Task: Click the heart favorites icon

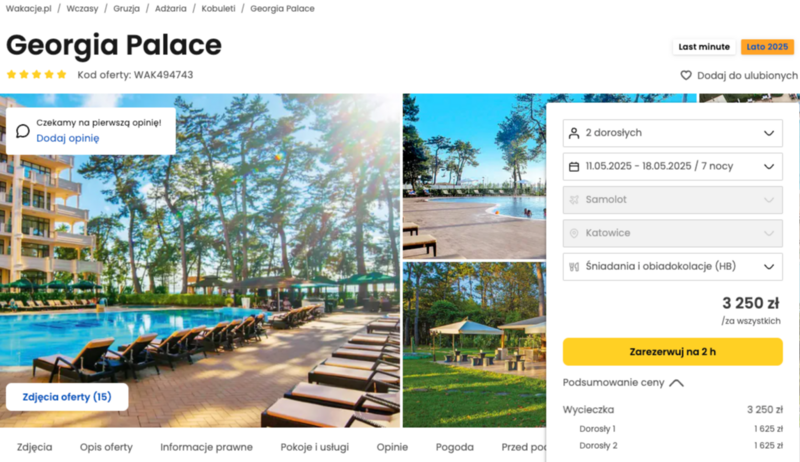Action: (686, 75)
